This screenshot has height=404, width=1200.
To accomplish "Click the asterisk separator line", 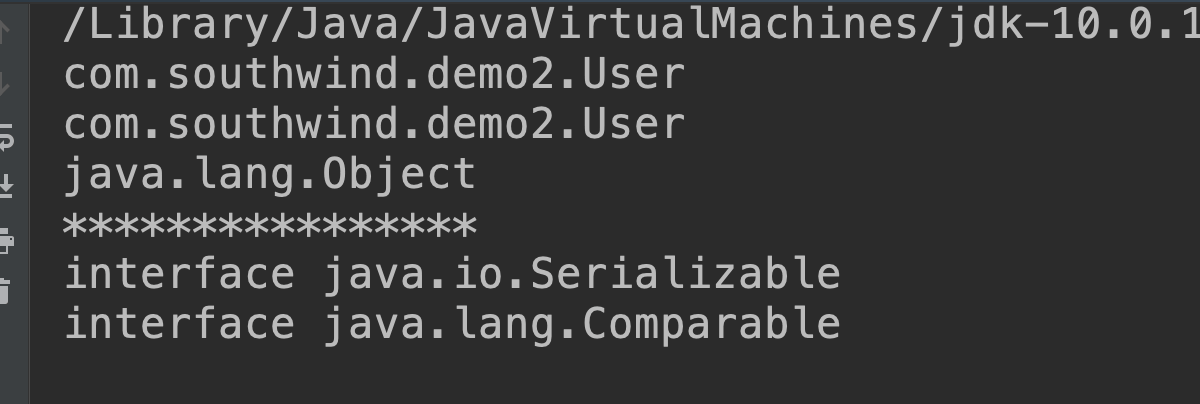I will point(270,226).
